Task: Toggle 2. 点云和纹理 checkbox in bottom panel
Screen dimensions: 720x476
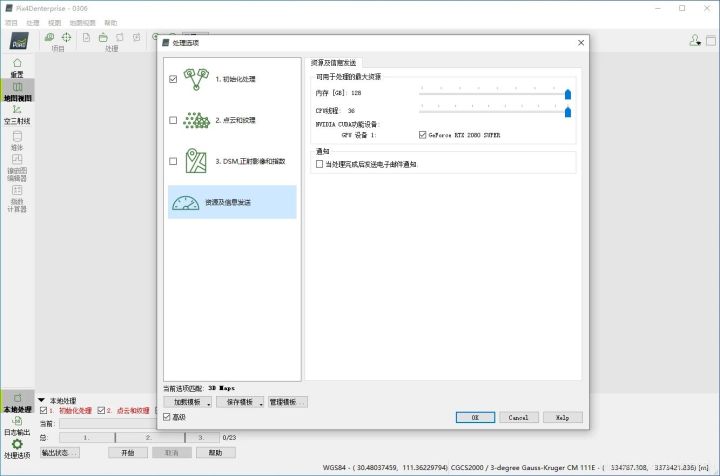Action: click(101, 410)
